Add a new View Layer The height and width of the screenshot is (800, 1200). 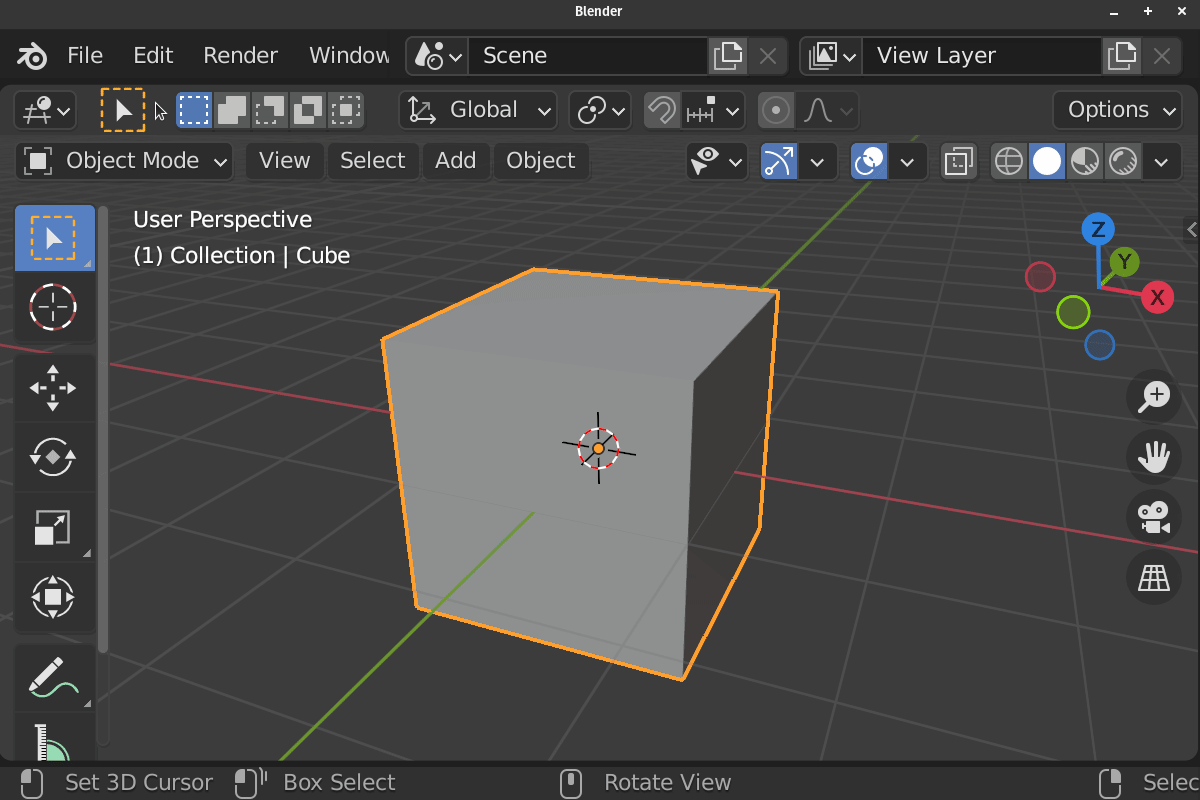click(x=1122, y=56)
